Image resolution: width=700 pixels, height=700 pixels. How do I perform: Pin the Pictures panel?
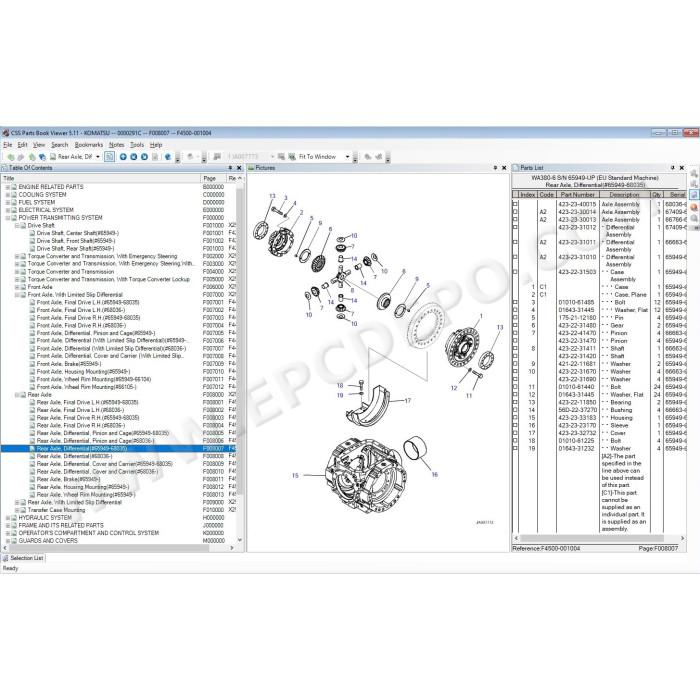pyautogui.click(x=495, y=168)
